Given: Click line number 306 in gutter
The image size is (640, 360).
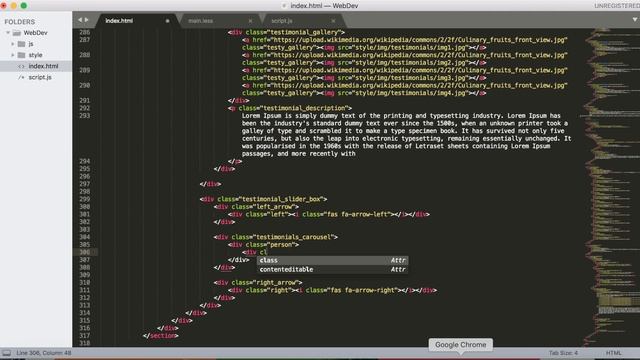Looking at the screenshot, I should (x=84, y=252).
